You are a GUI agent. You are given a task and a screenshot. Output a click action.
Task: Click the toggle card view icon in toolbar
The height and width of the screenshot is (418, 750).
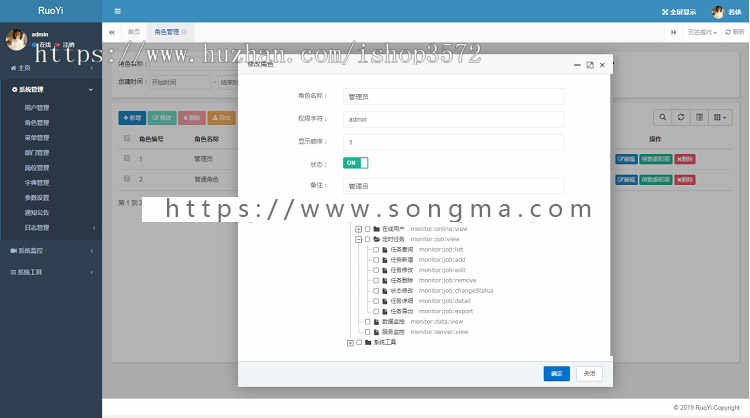click(x=699, y=117)
